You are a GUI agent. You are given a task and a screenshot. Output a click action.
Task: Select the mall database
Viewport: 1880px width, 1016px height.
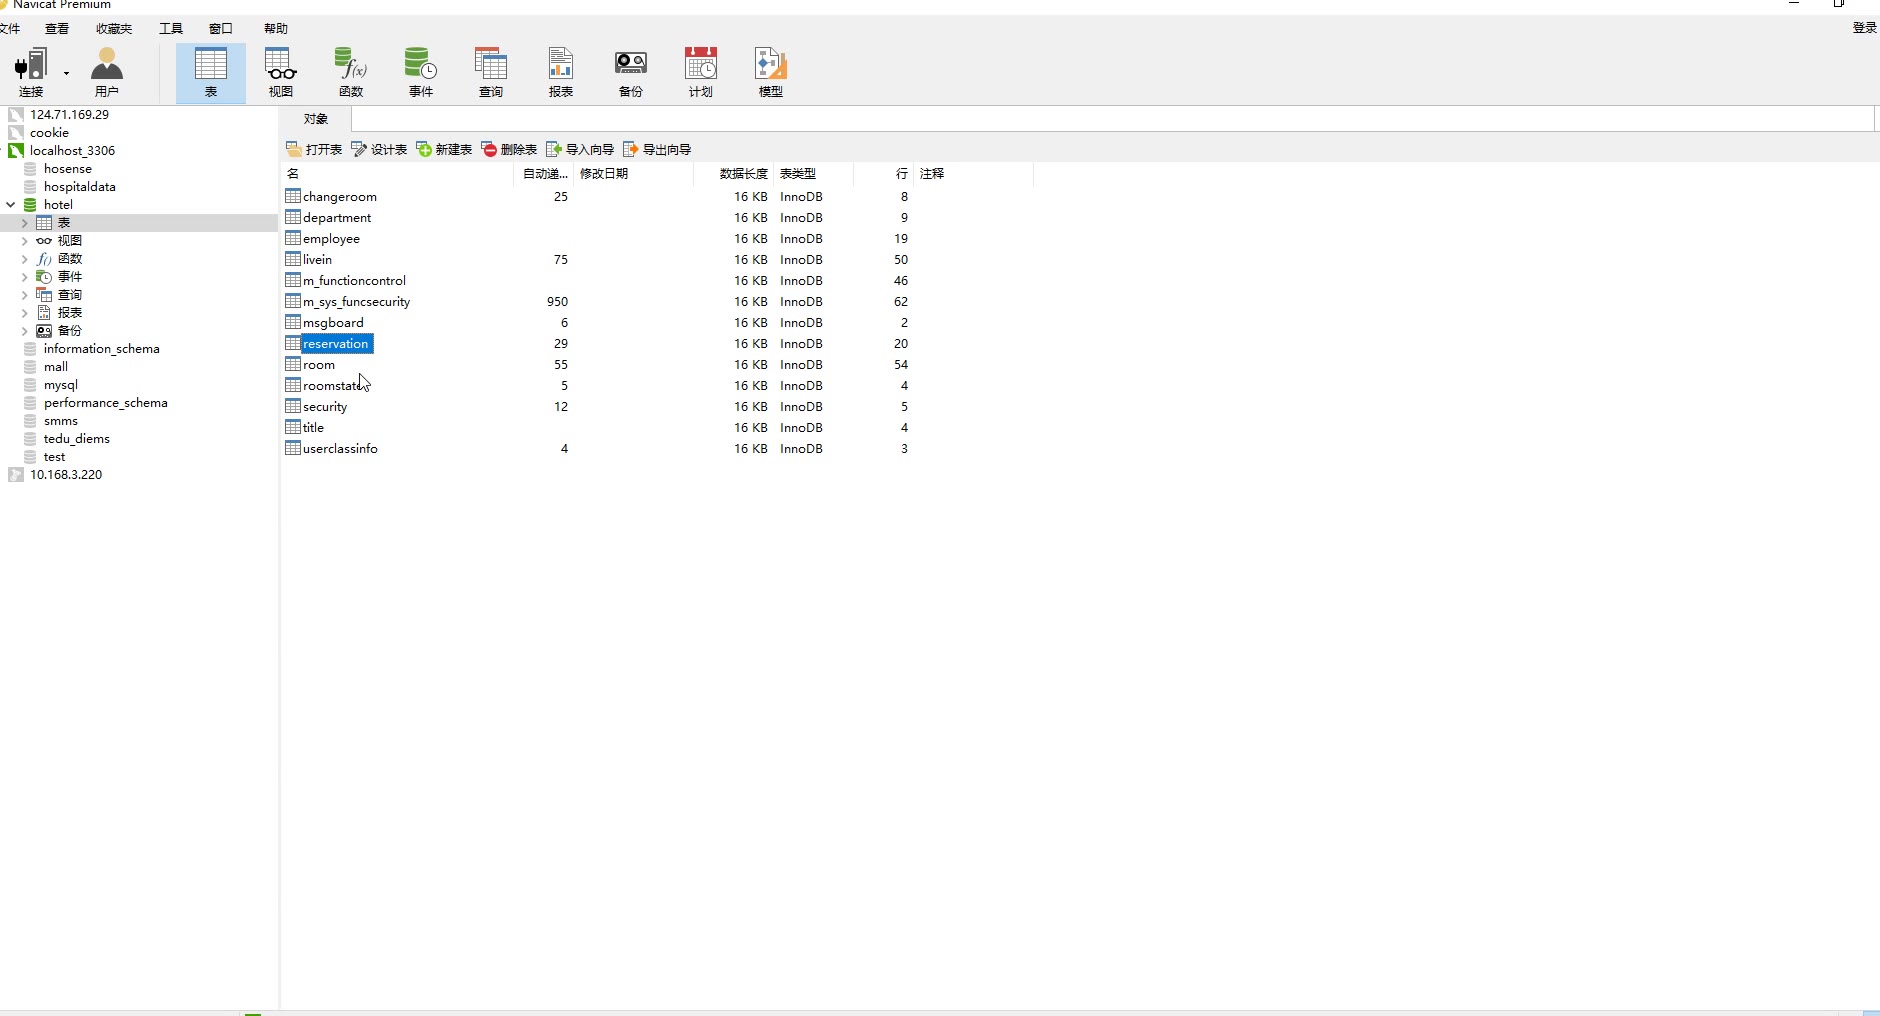click(x=55, y=366)
